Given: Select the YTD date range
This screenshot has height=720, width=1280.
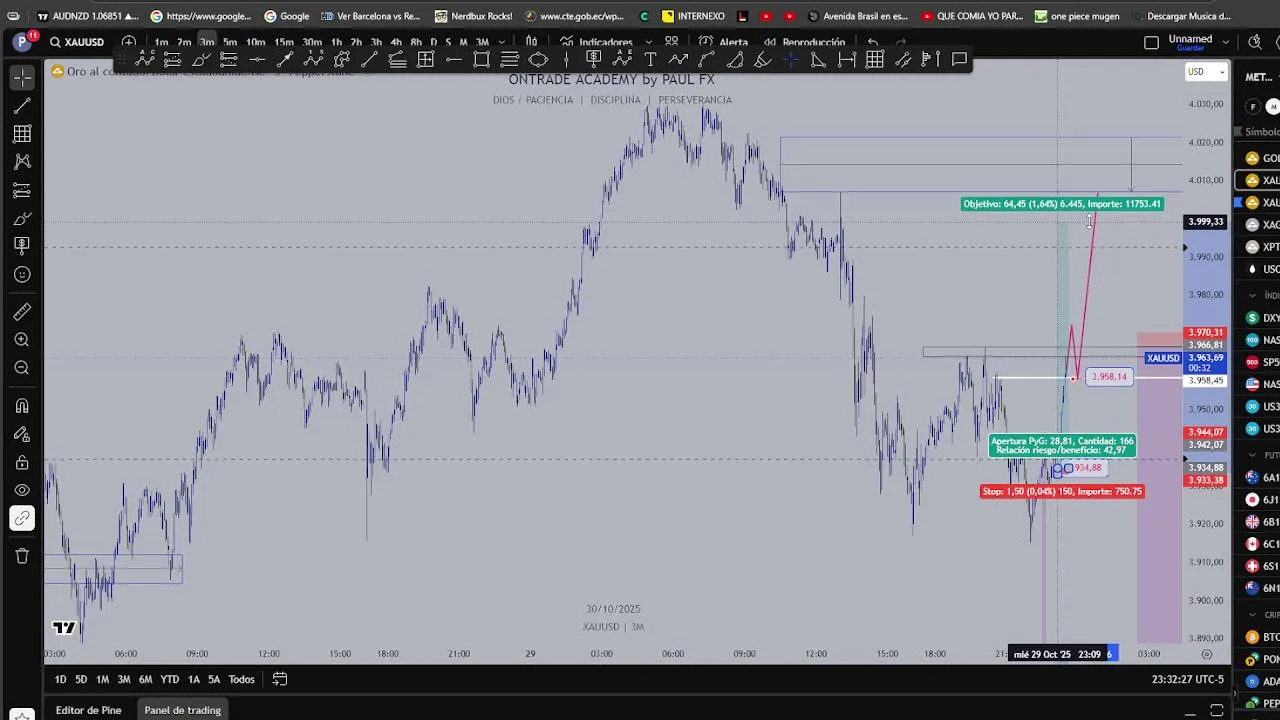Looking at the screenshot, I should 170,680.
